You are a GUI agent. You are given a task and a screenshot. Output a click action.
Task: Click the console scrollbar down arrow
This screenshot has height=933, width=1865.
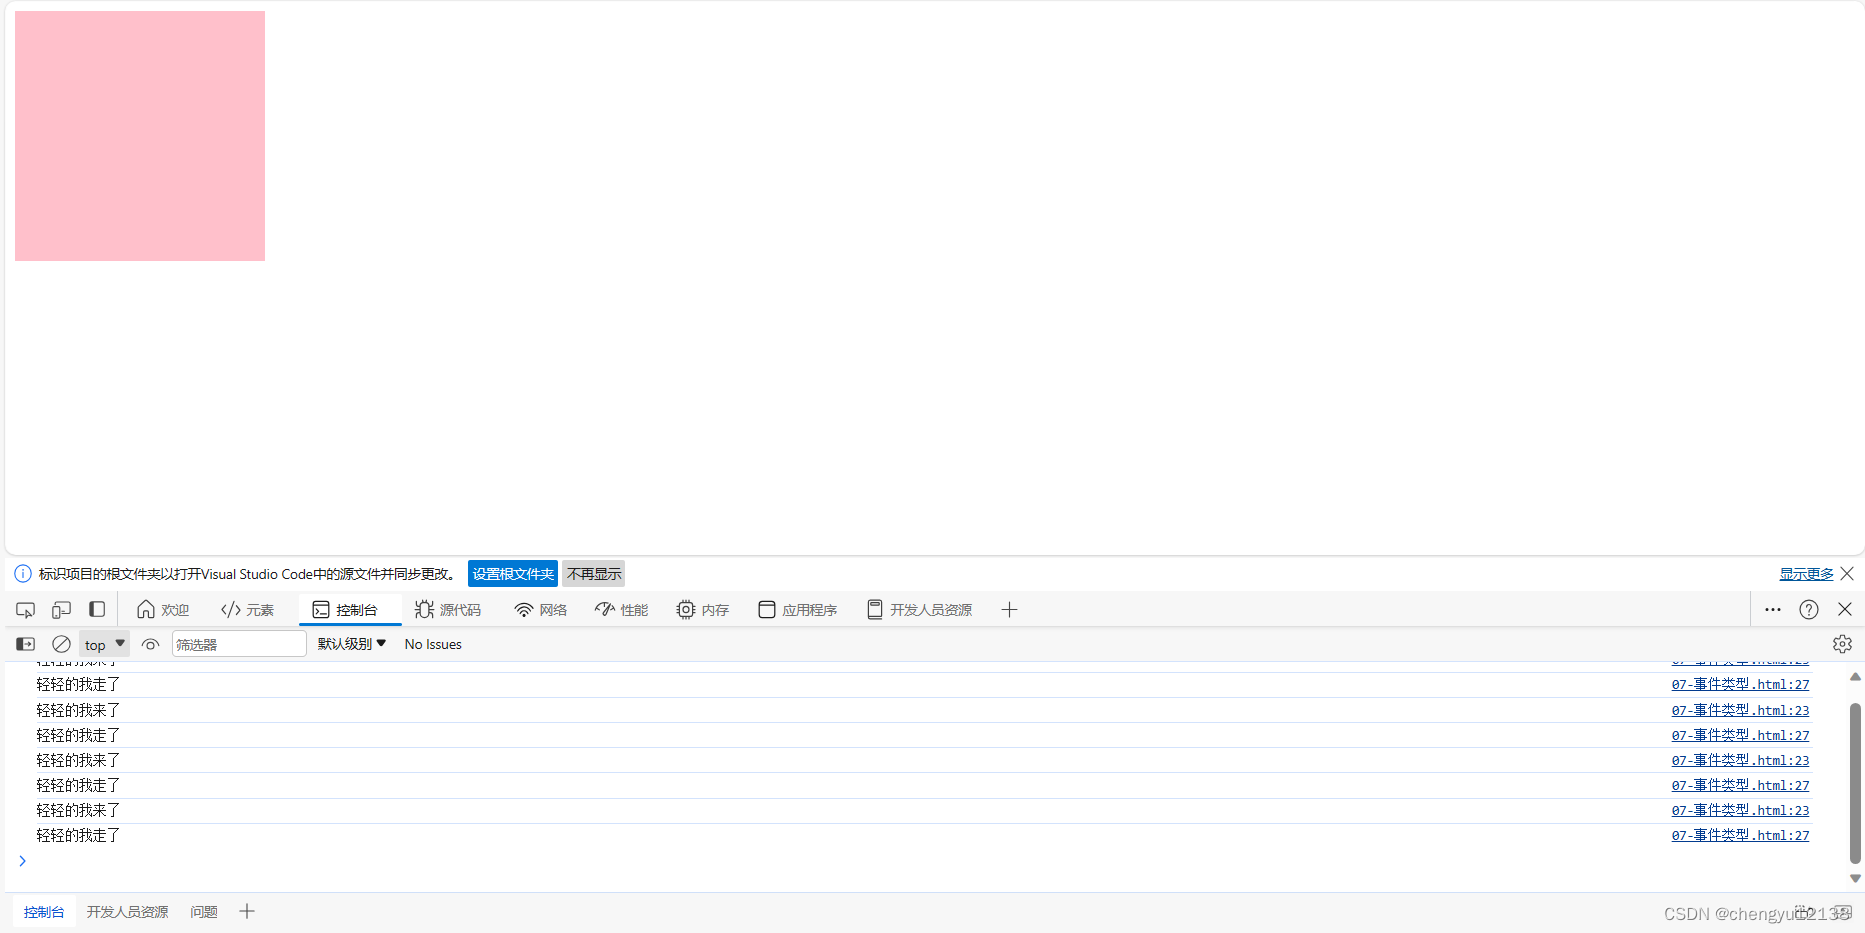coord(1855,878)
